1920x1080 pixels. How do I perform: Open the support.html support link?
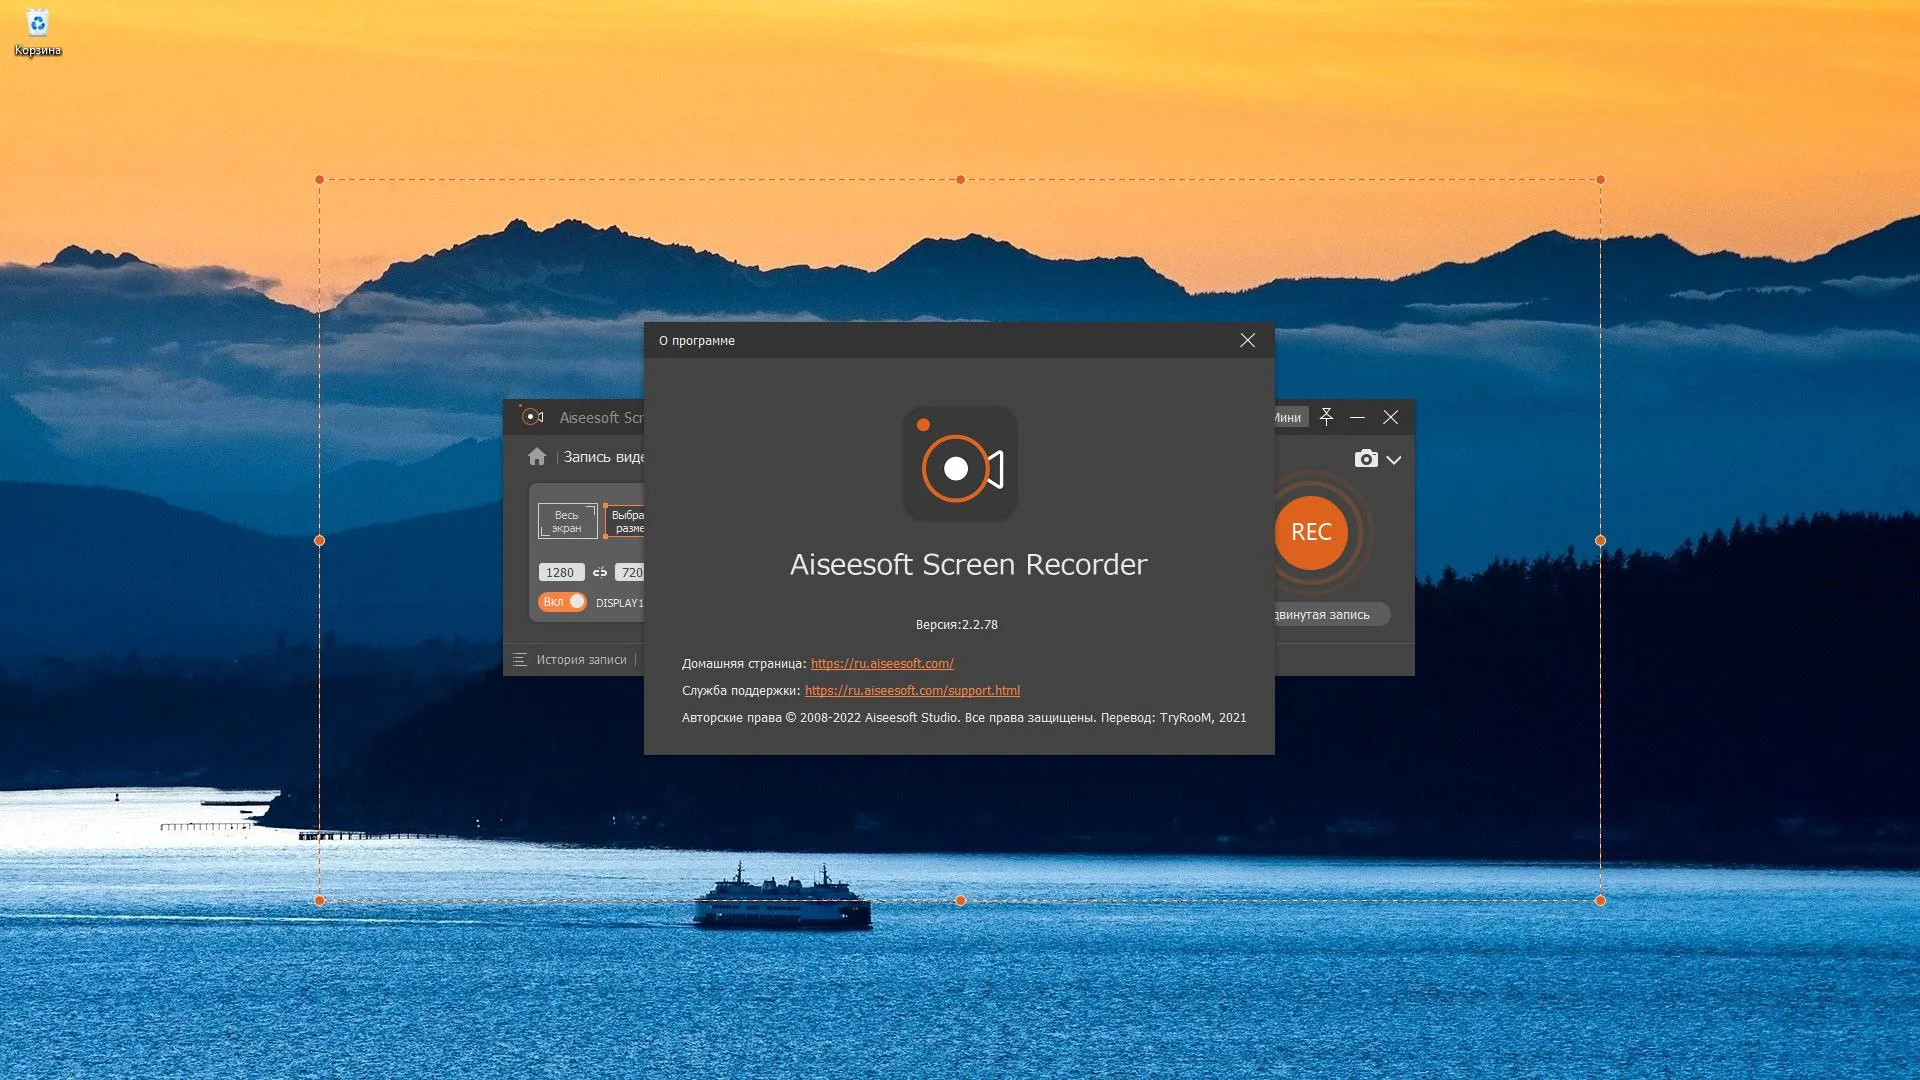pyautogui.click(x=912, y=691)
